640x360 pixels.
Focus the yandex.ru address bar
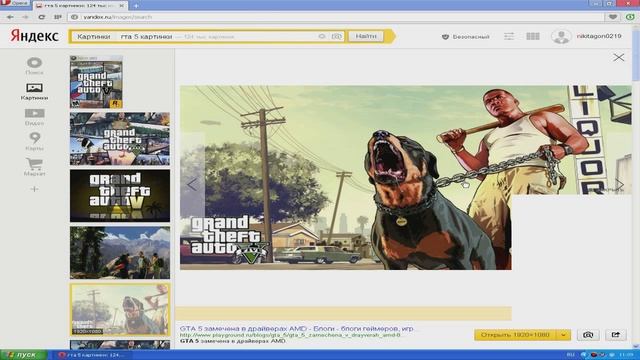click(x=335, y=17)
